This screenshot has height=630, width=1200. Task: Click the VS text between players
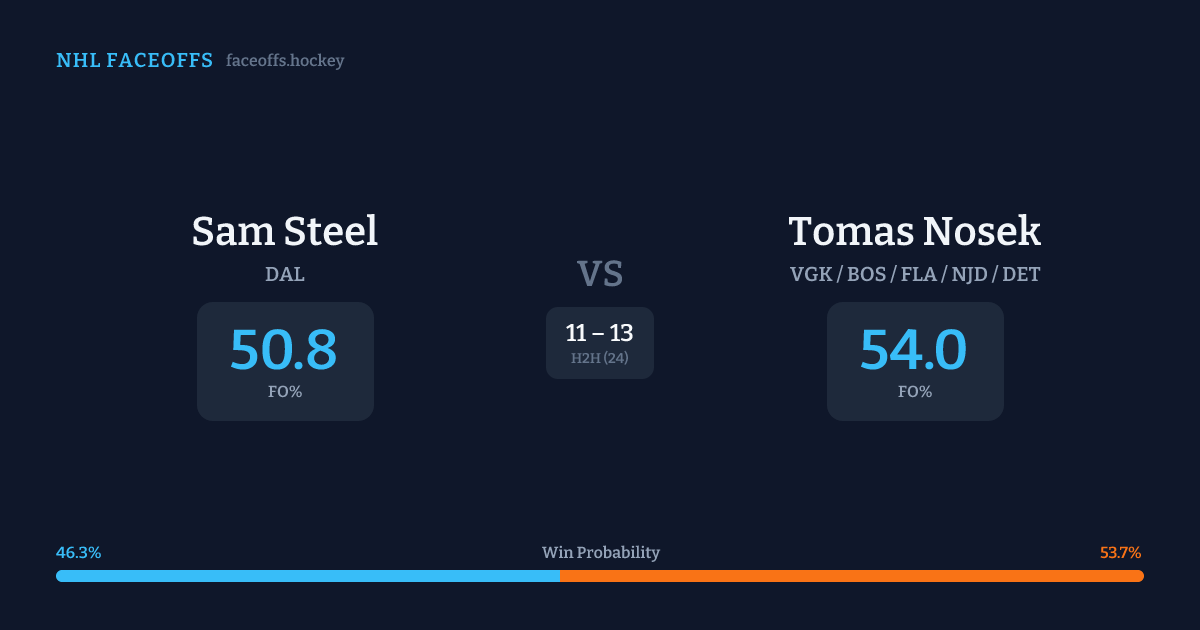[600, 274]
